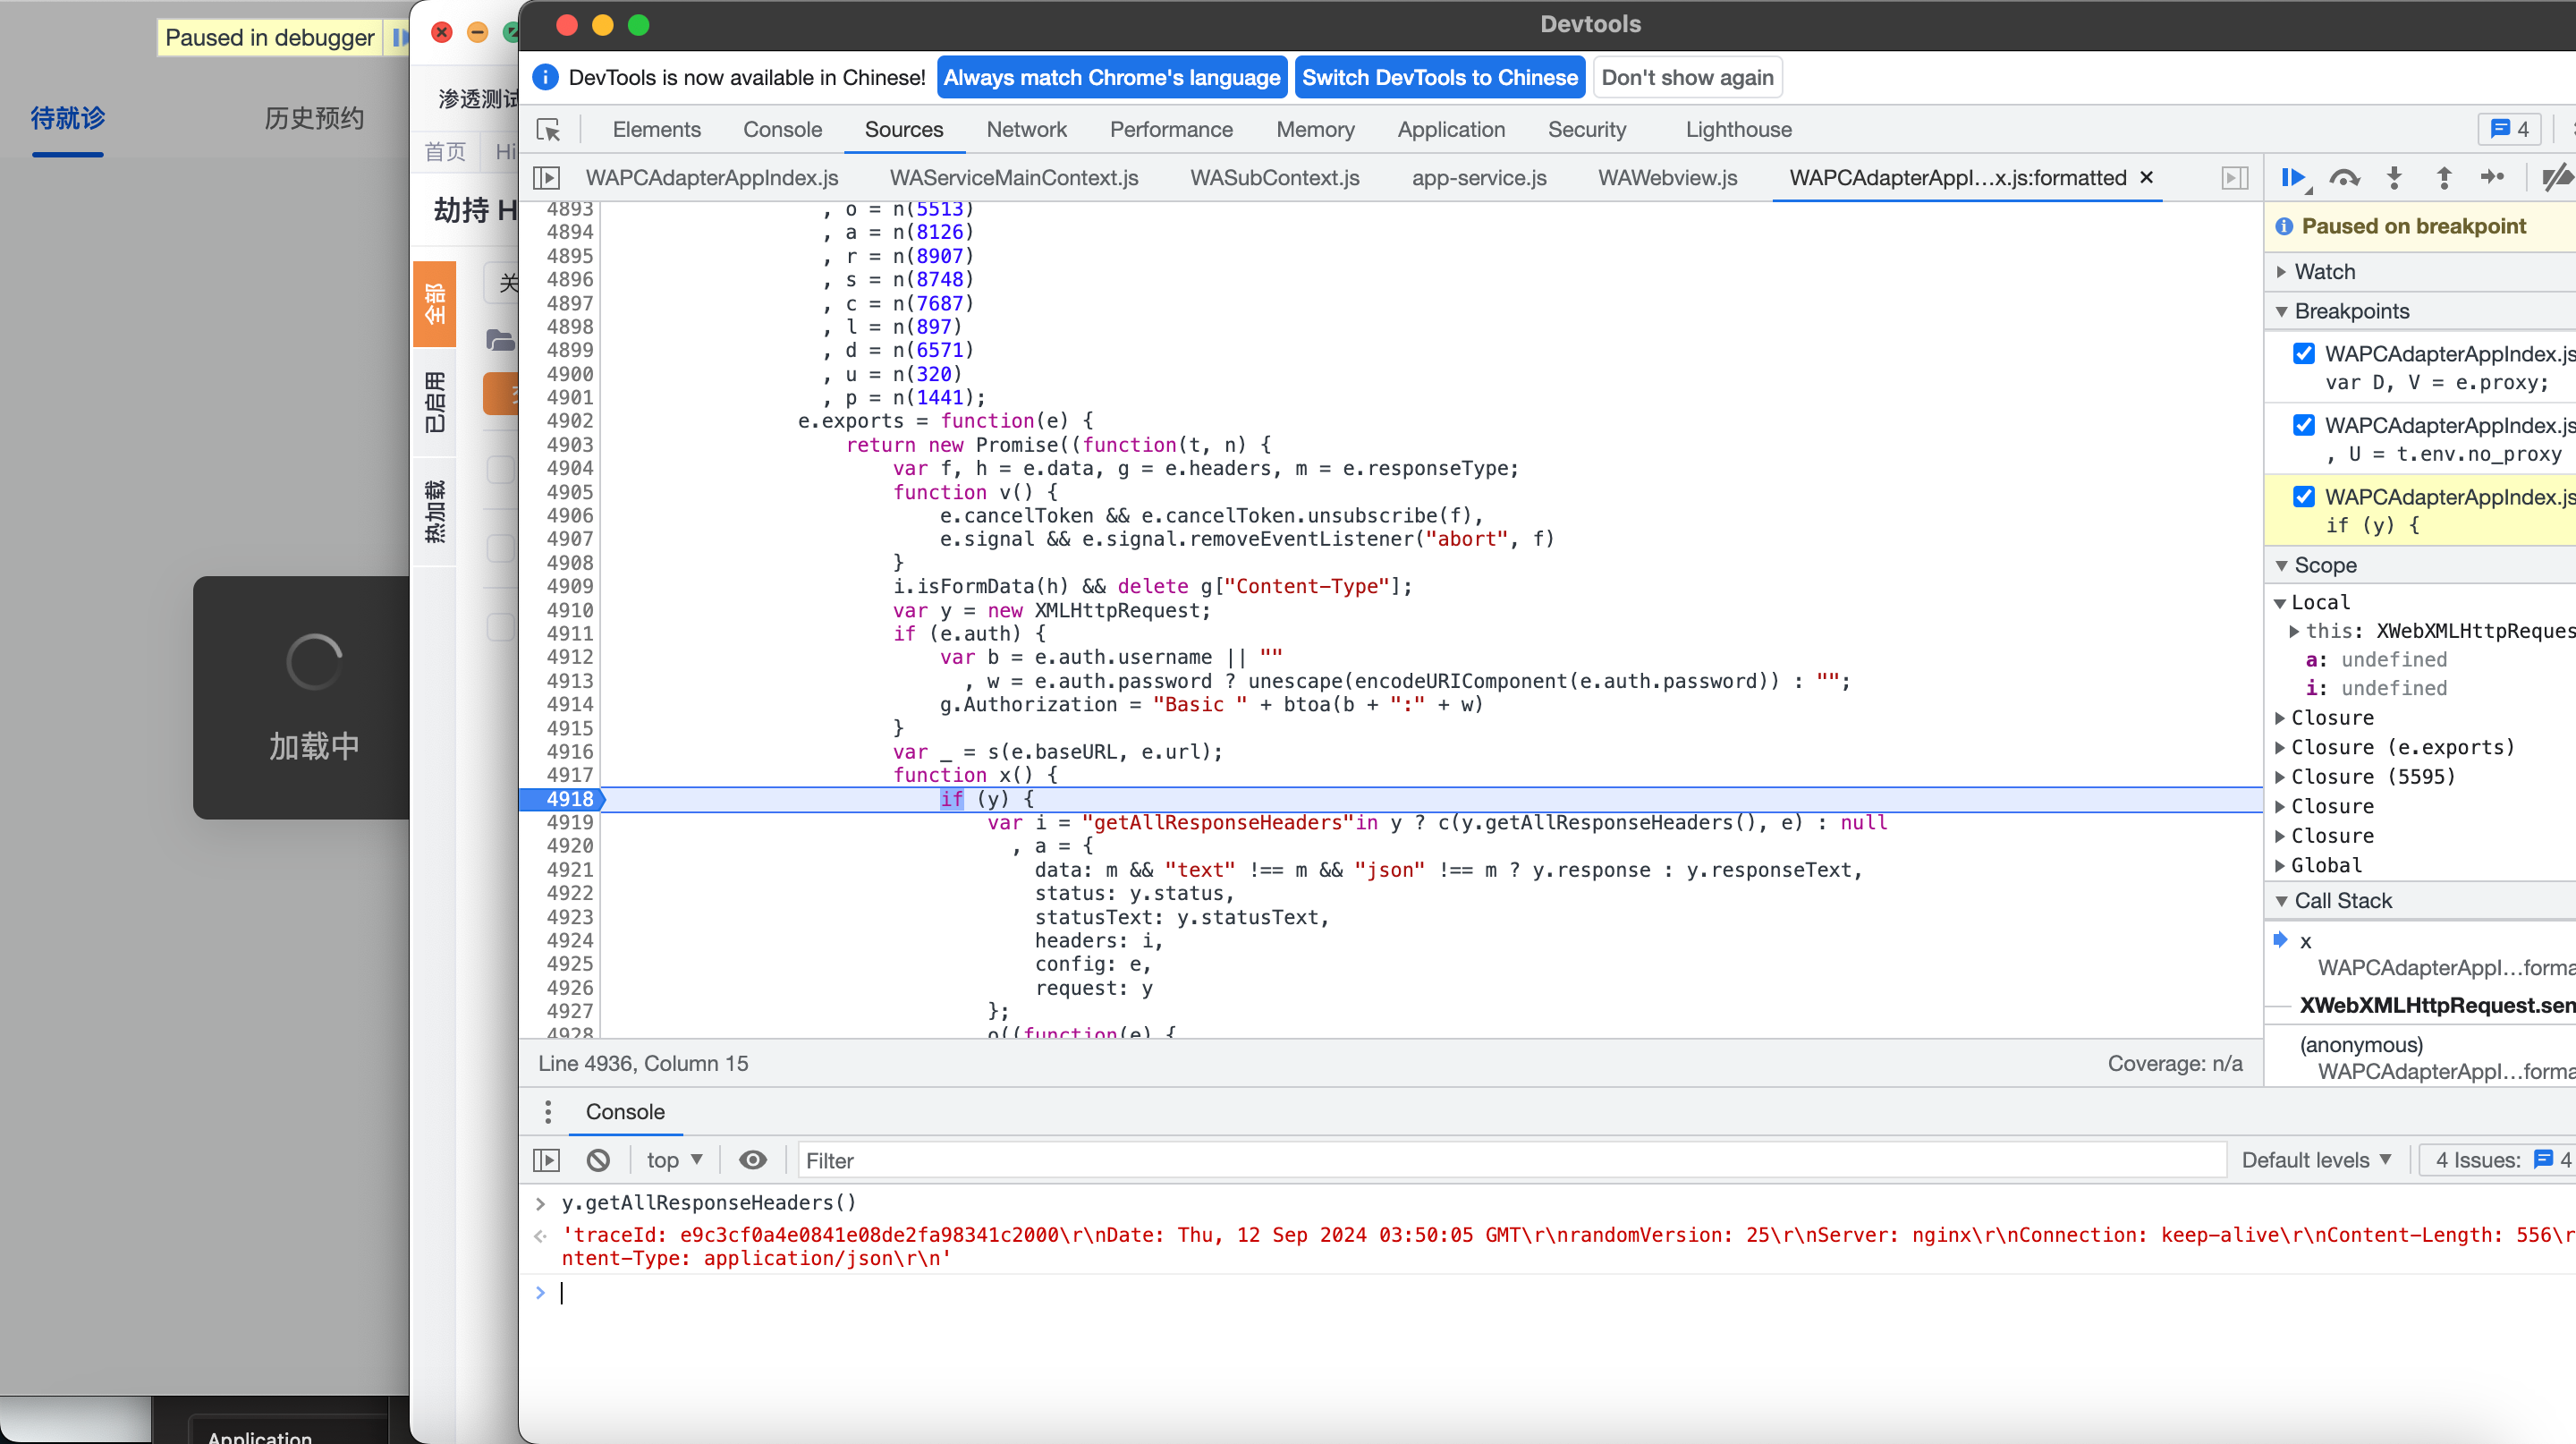
Task: Click the loading spinner in the mini program
Action: [314, 661]
